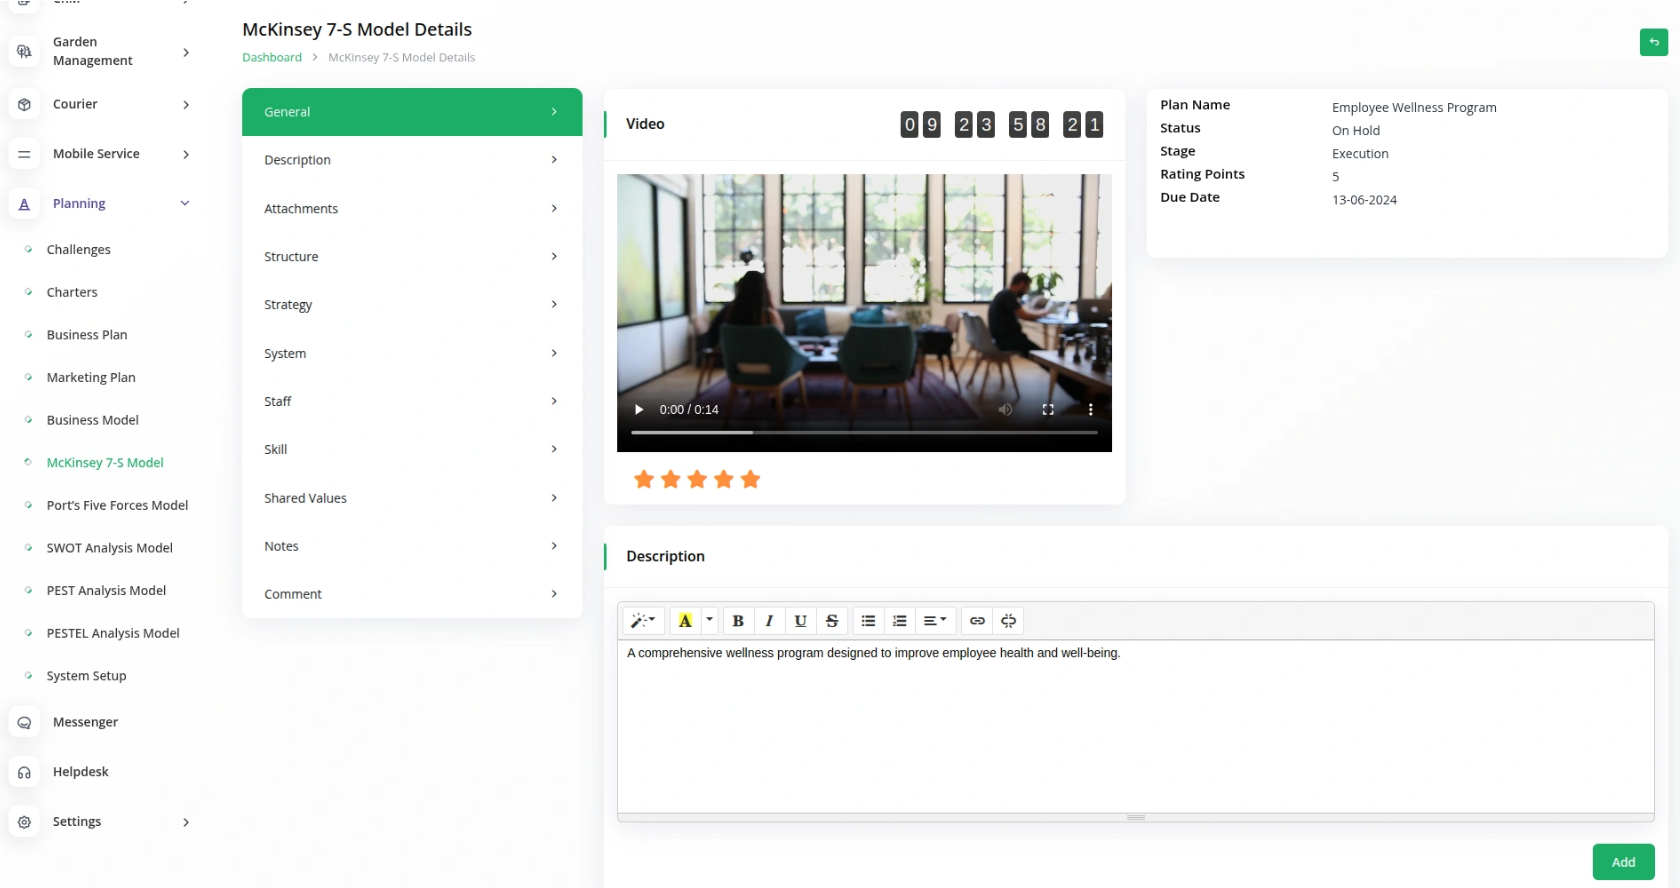Seek on the video progress bar
The image size is (1680, 888).
864,432
